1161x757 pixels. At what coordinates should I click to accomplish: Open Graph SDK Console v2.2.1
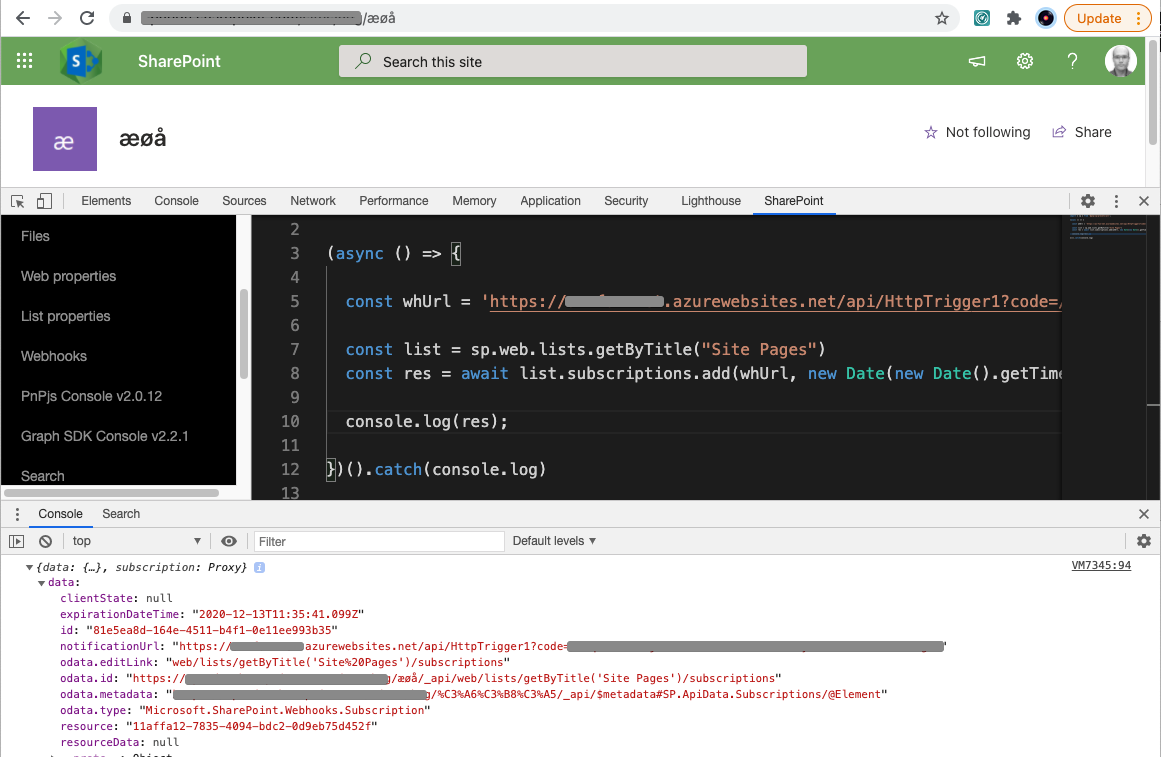(x=105, y=436)
